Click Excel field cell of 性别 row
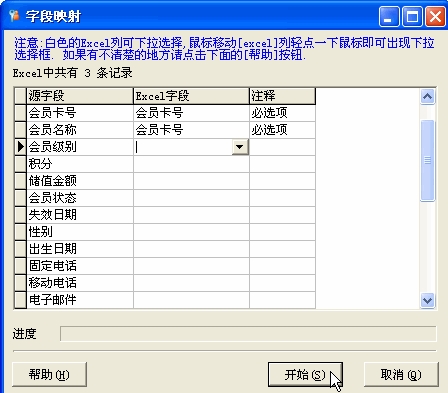This screenshot has width=448, height=393. 191,232
